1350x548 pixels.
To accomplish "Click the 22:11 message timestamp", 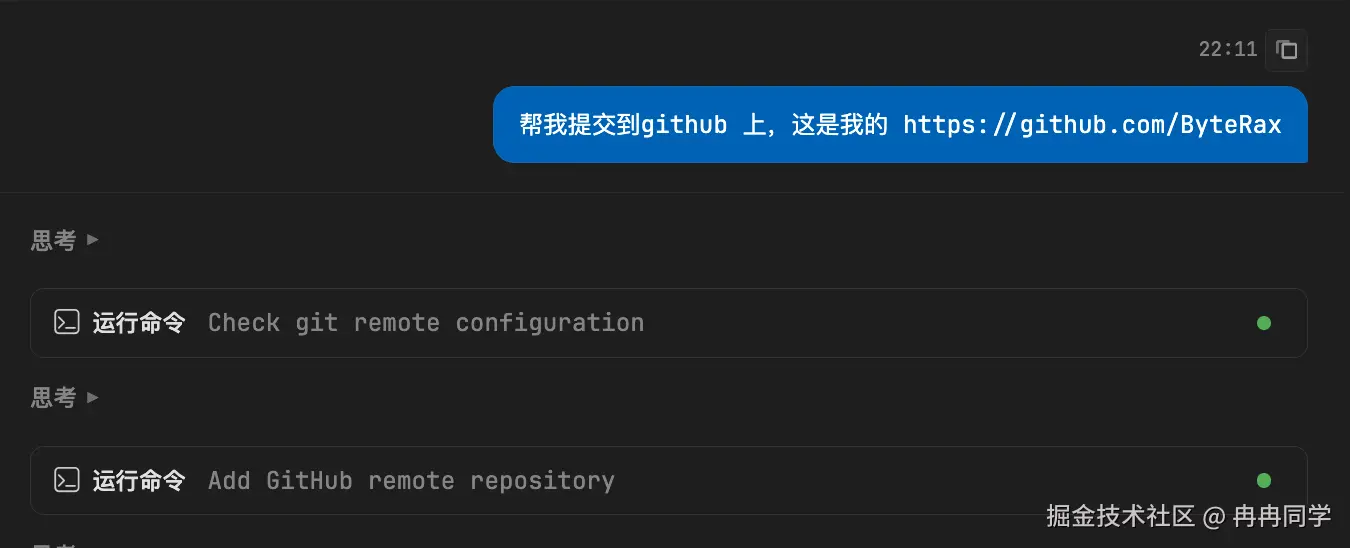I will (x=1228, y=49).
